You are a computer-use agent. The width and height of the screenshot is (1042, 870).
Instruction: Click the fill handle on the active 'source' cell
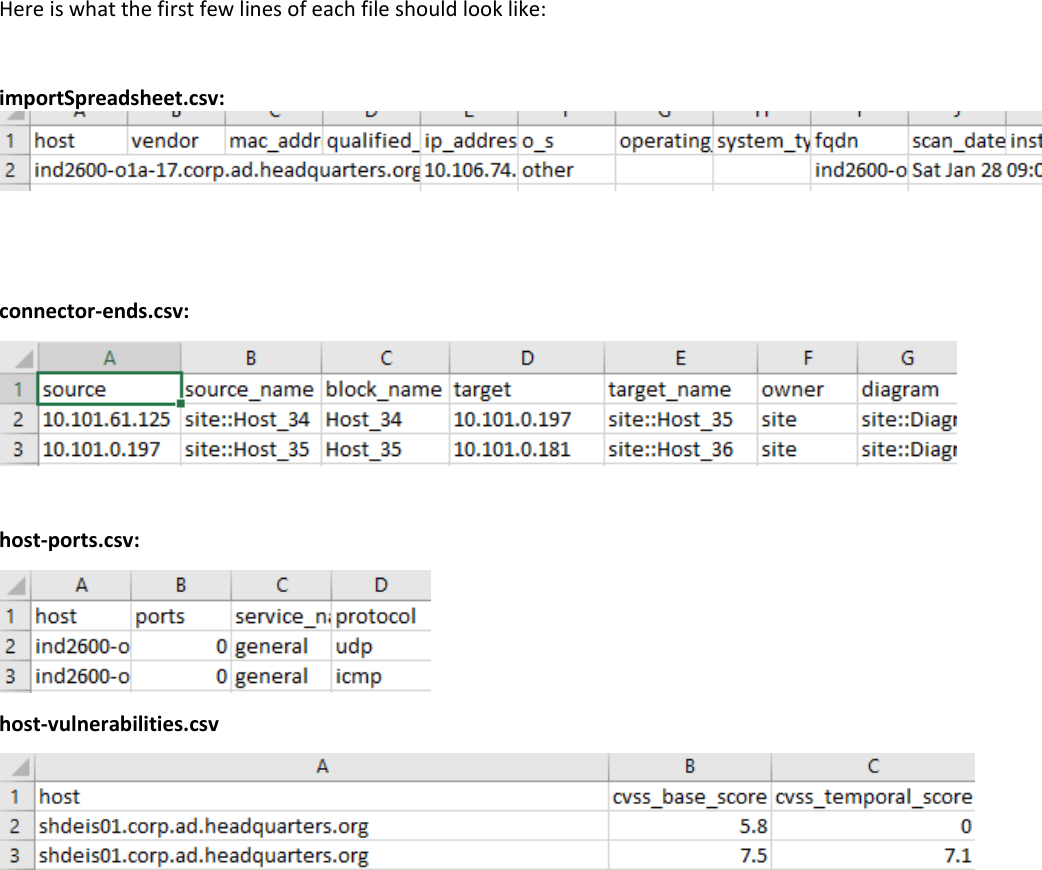180,404
